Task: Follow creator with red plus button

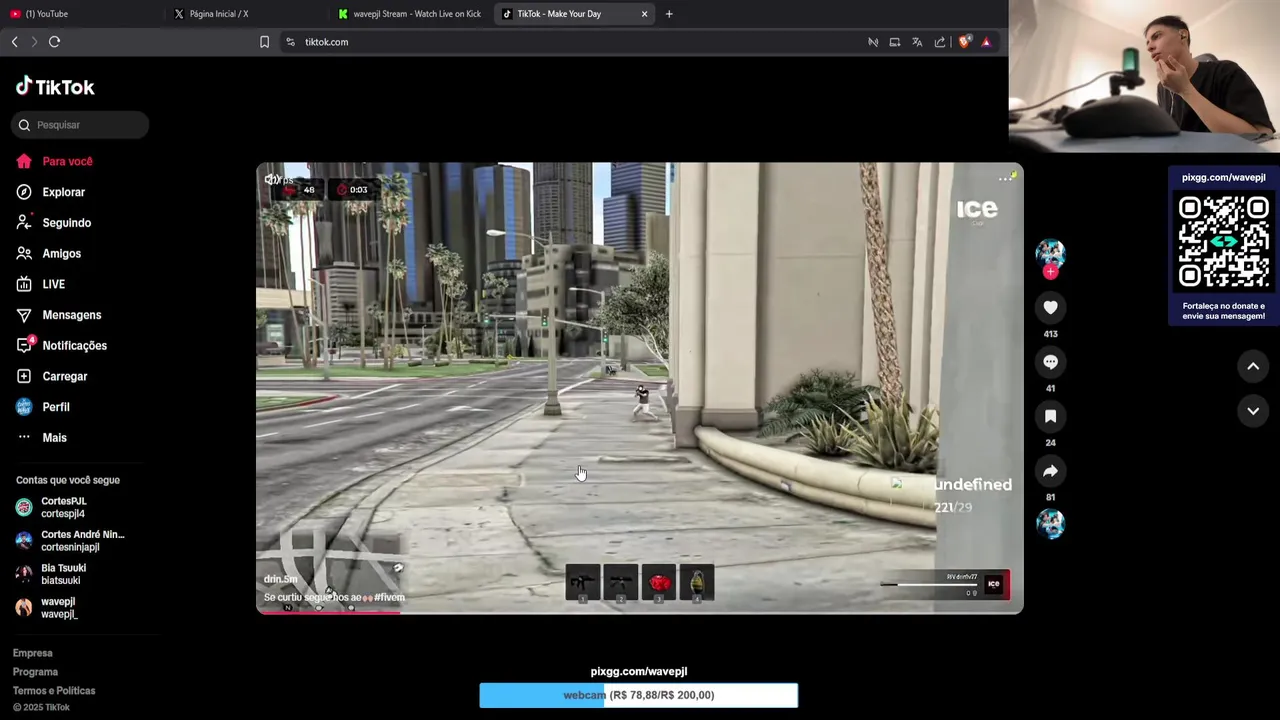Action: tap(1050, 272)
